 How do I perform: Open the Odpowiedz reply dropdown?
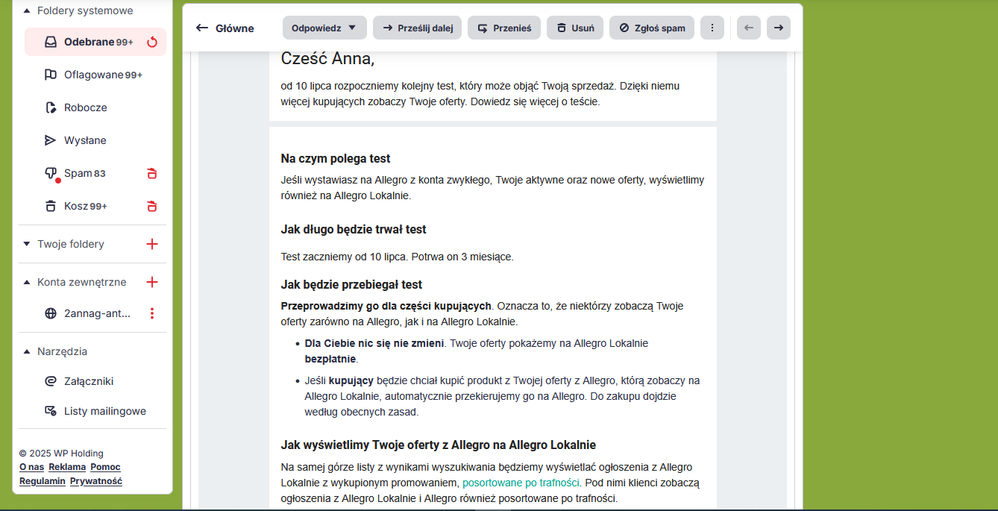324,28
